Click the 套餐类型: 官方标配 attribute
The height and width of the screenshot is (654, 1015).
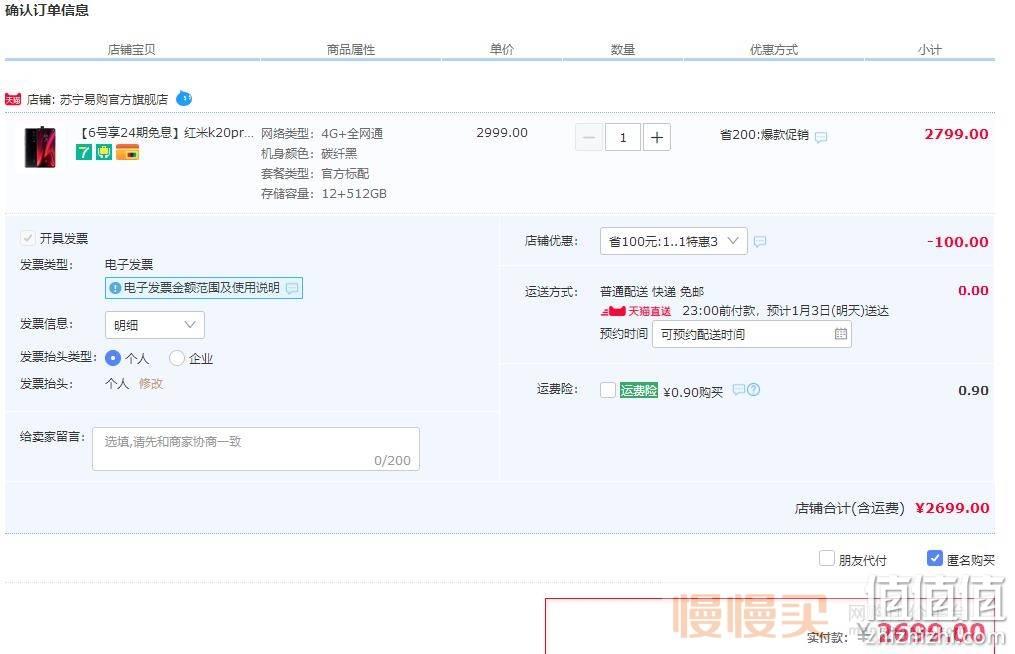[315, 174]
